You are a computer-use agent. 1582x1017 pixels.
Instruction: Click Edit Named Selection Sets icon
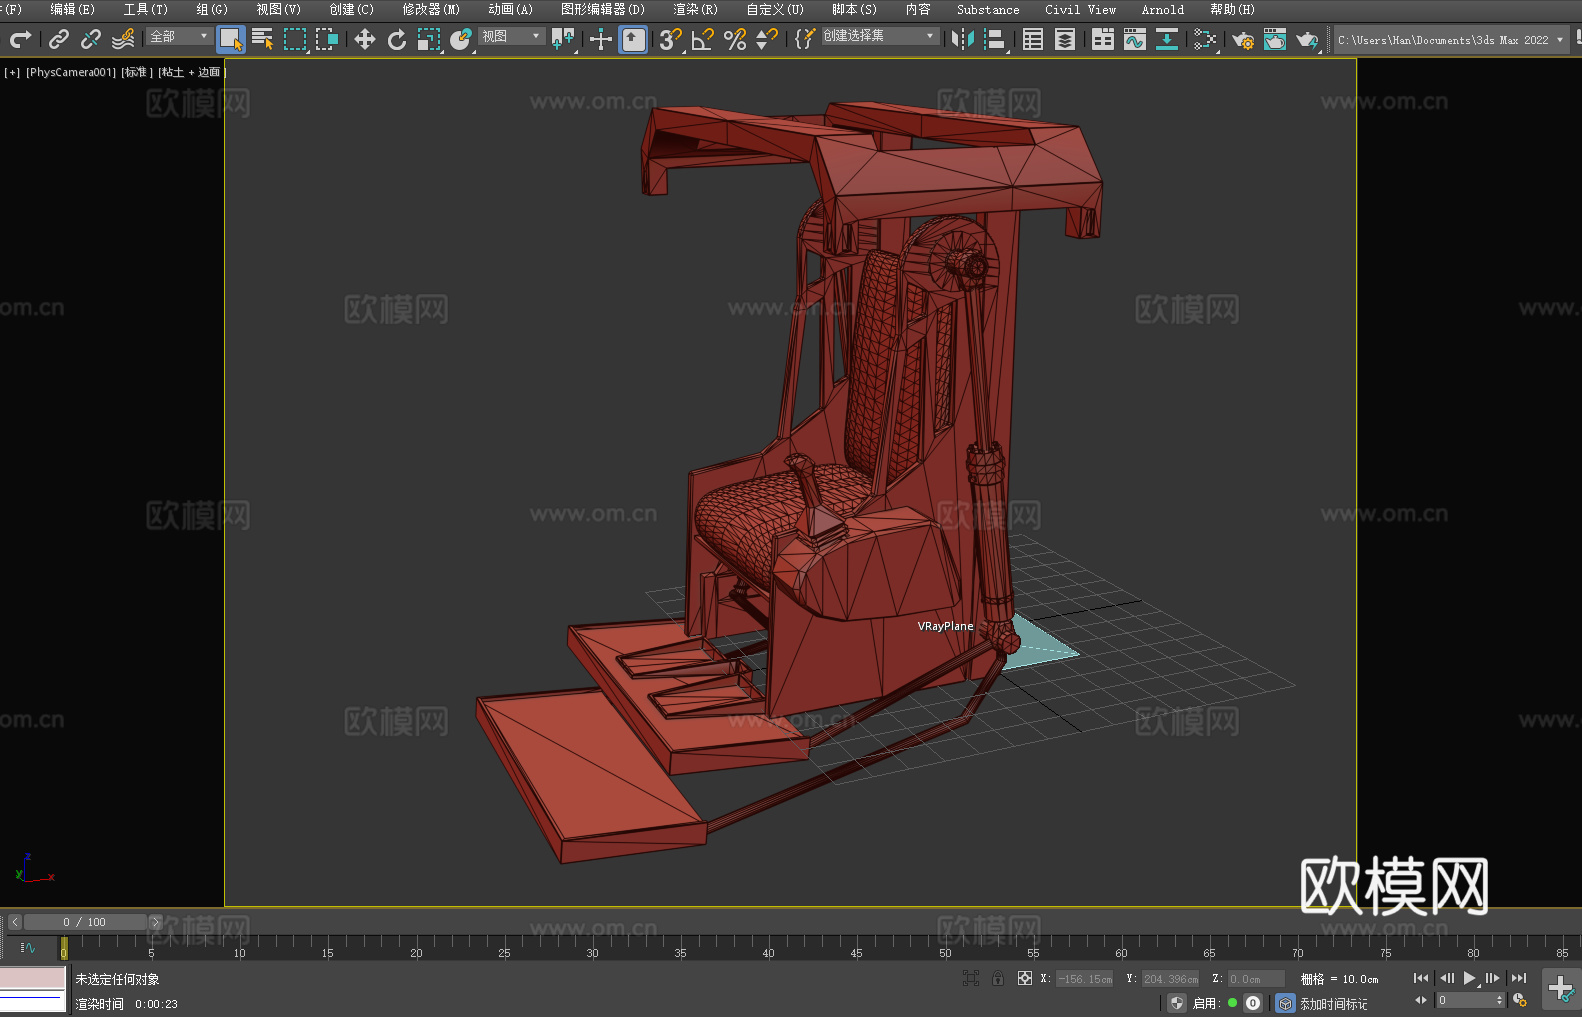[x=805, y=39]
